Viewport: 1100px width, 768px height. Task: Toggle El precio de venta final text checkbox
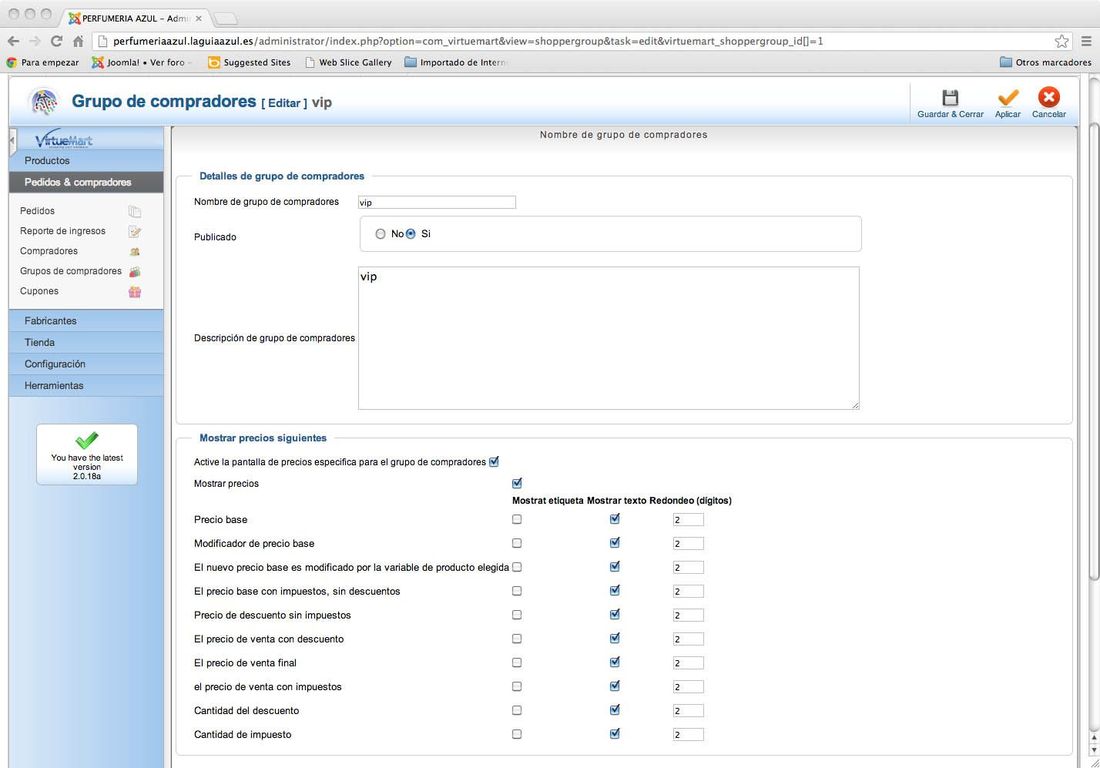click(x=615, y=662)
